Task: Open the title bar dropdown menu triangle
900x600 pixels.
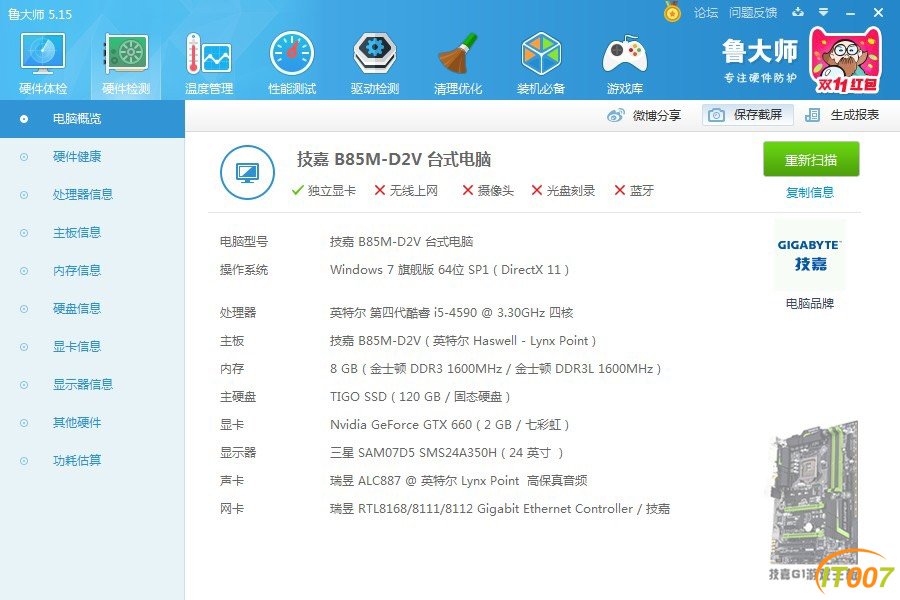Action: 824,12
